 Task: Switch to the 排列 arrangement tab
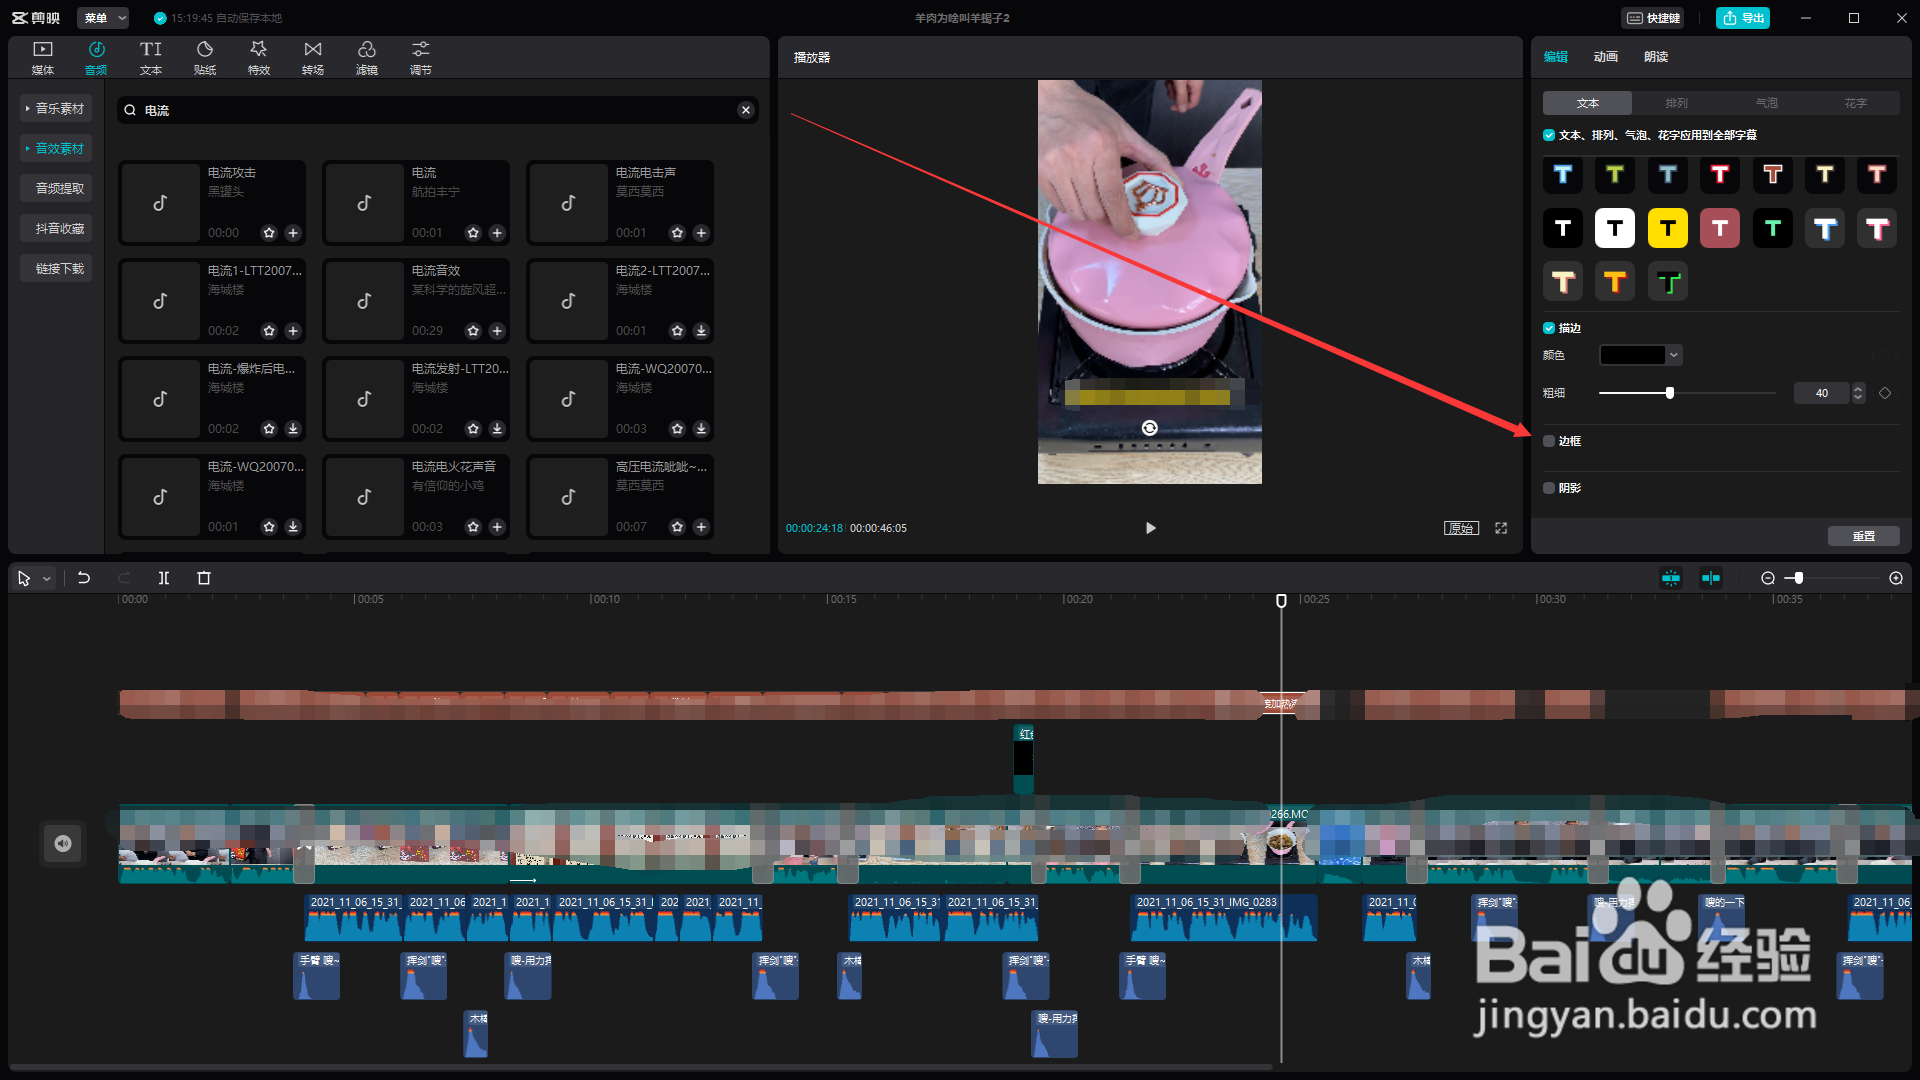pos(1676,103)
